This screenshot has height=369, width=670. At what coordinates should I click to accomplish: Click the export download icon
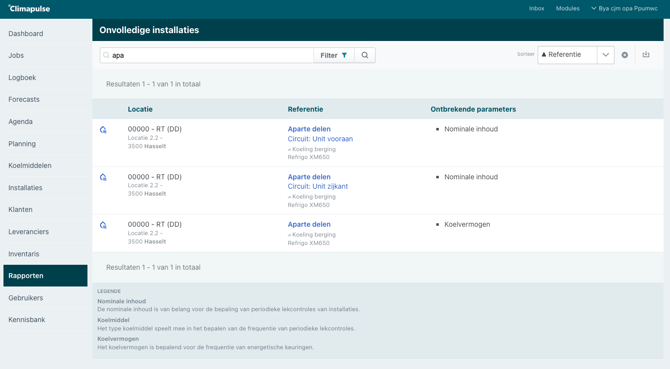click(646, 55)
